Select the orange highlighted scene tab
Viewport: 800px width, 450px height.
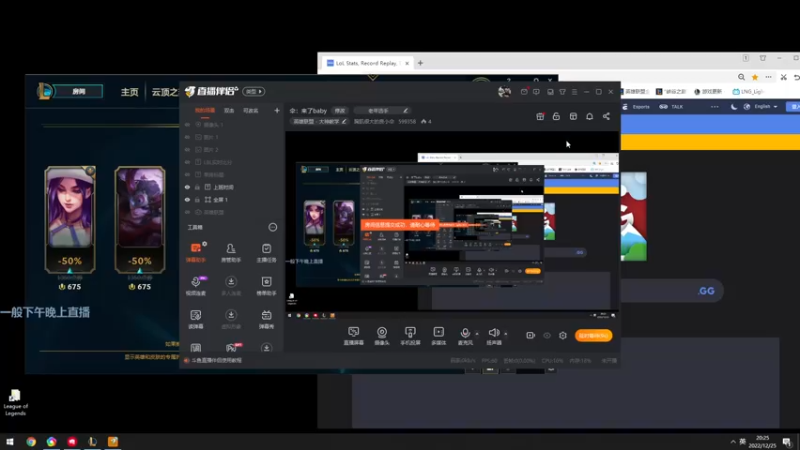[205, 110]
